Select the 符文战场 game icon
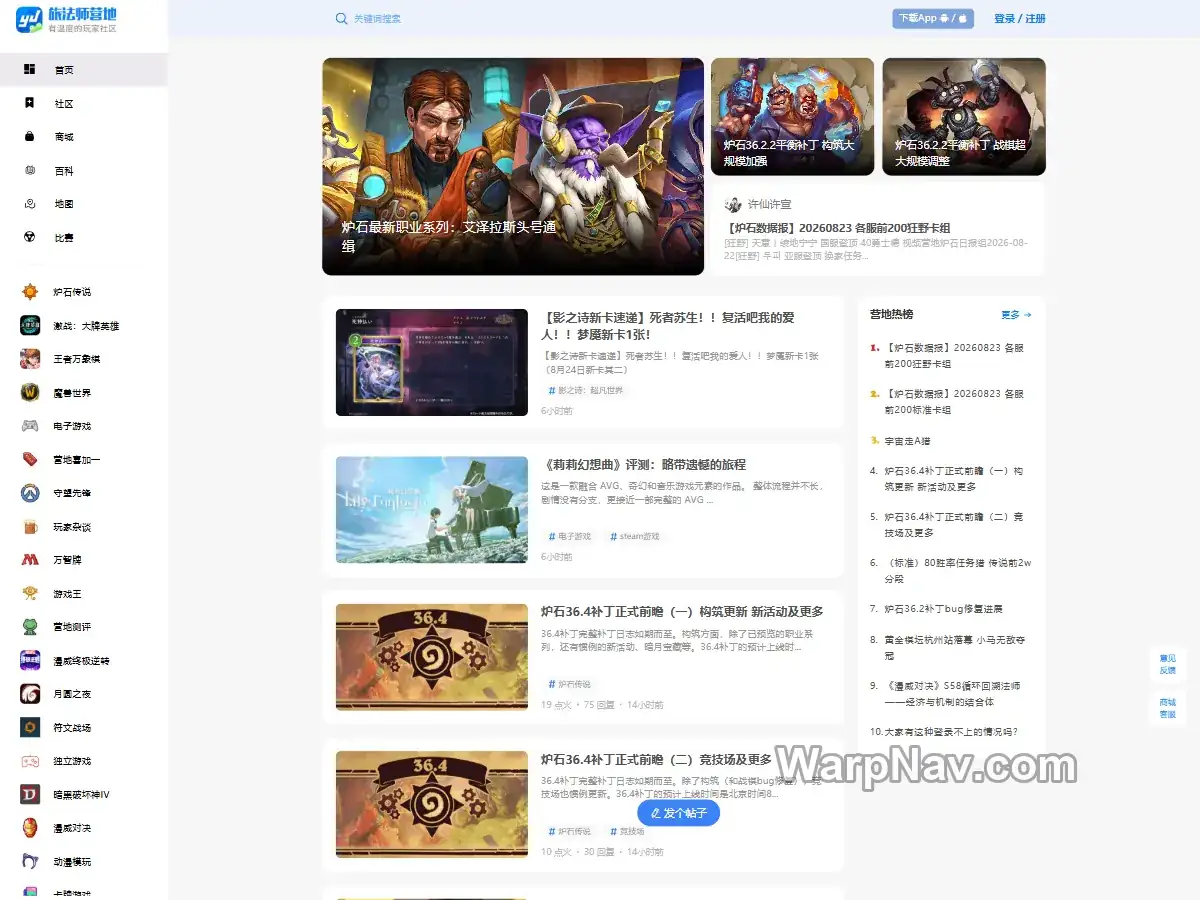Viewport: 1200px width, 900px height. click(x=30, y=727)
